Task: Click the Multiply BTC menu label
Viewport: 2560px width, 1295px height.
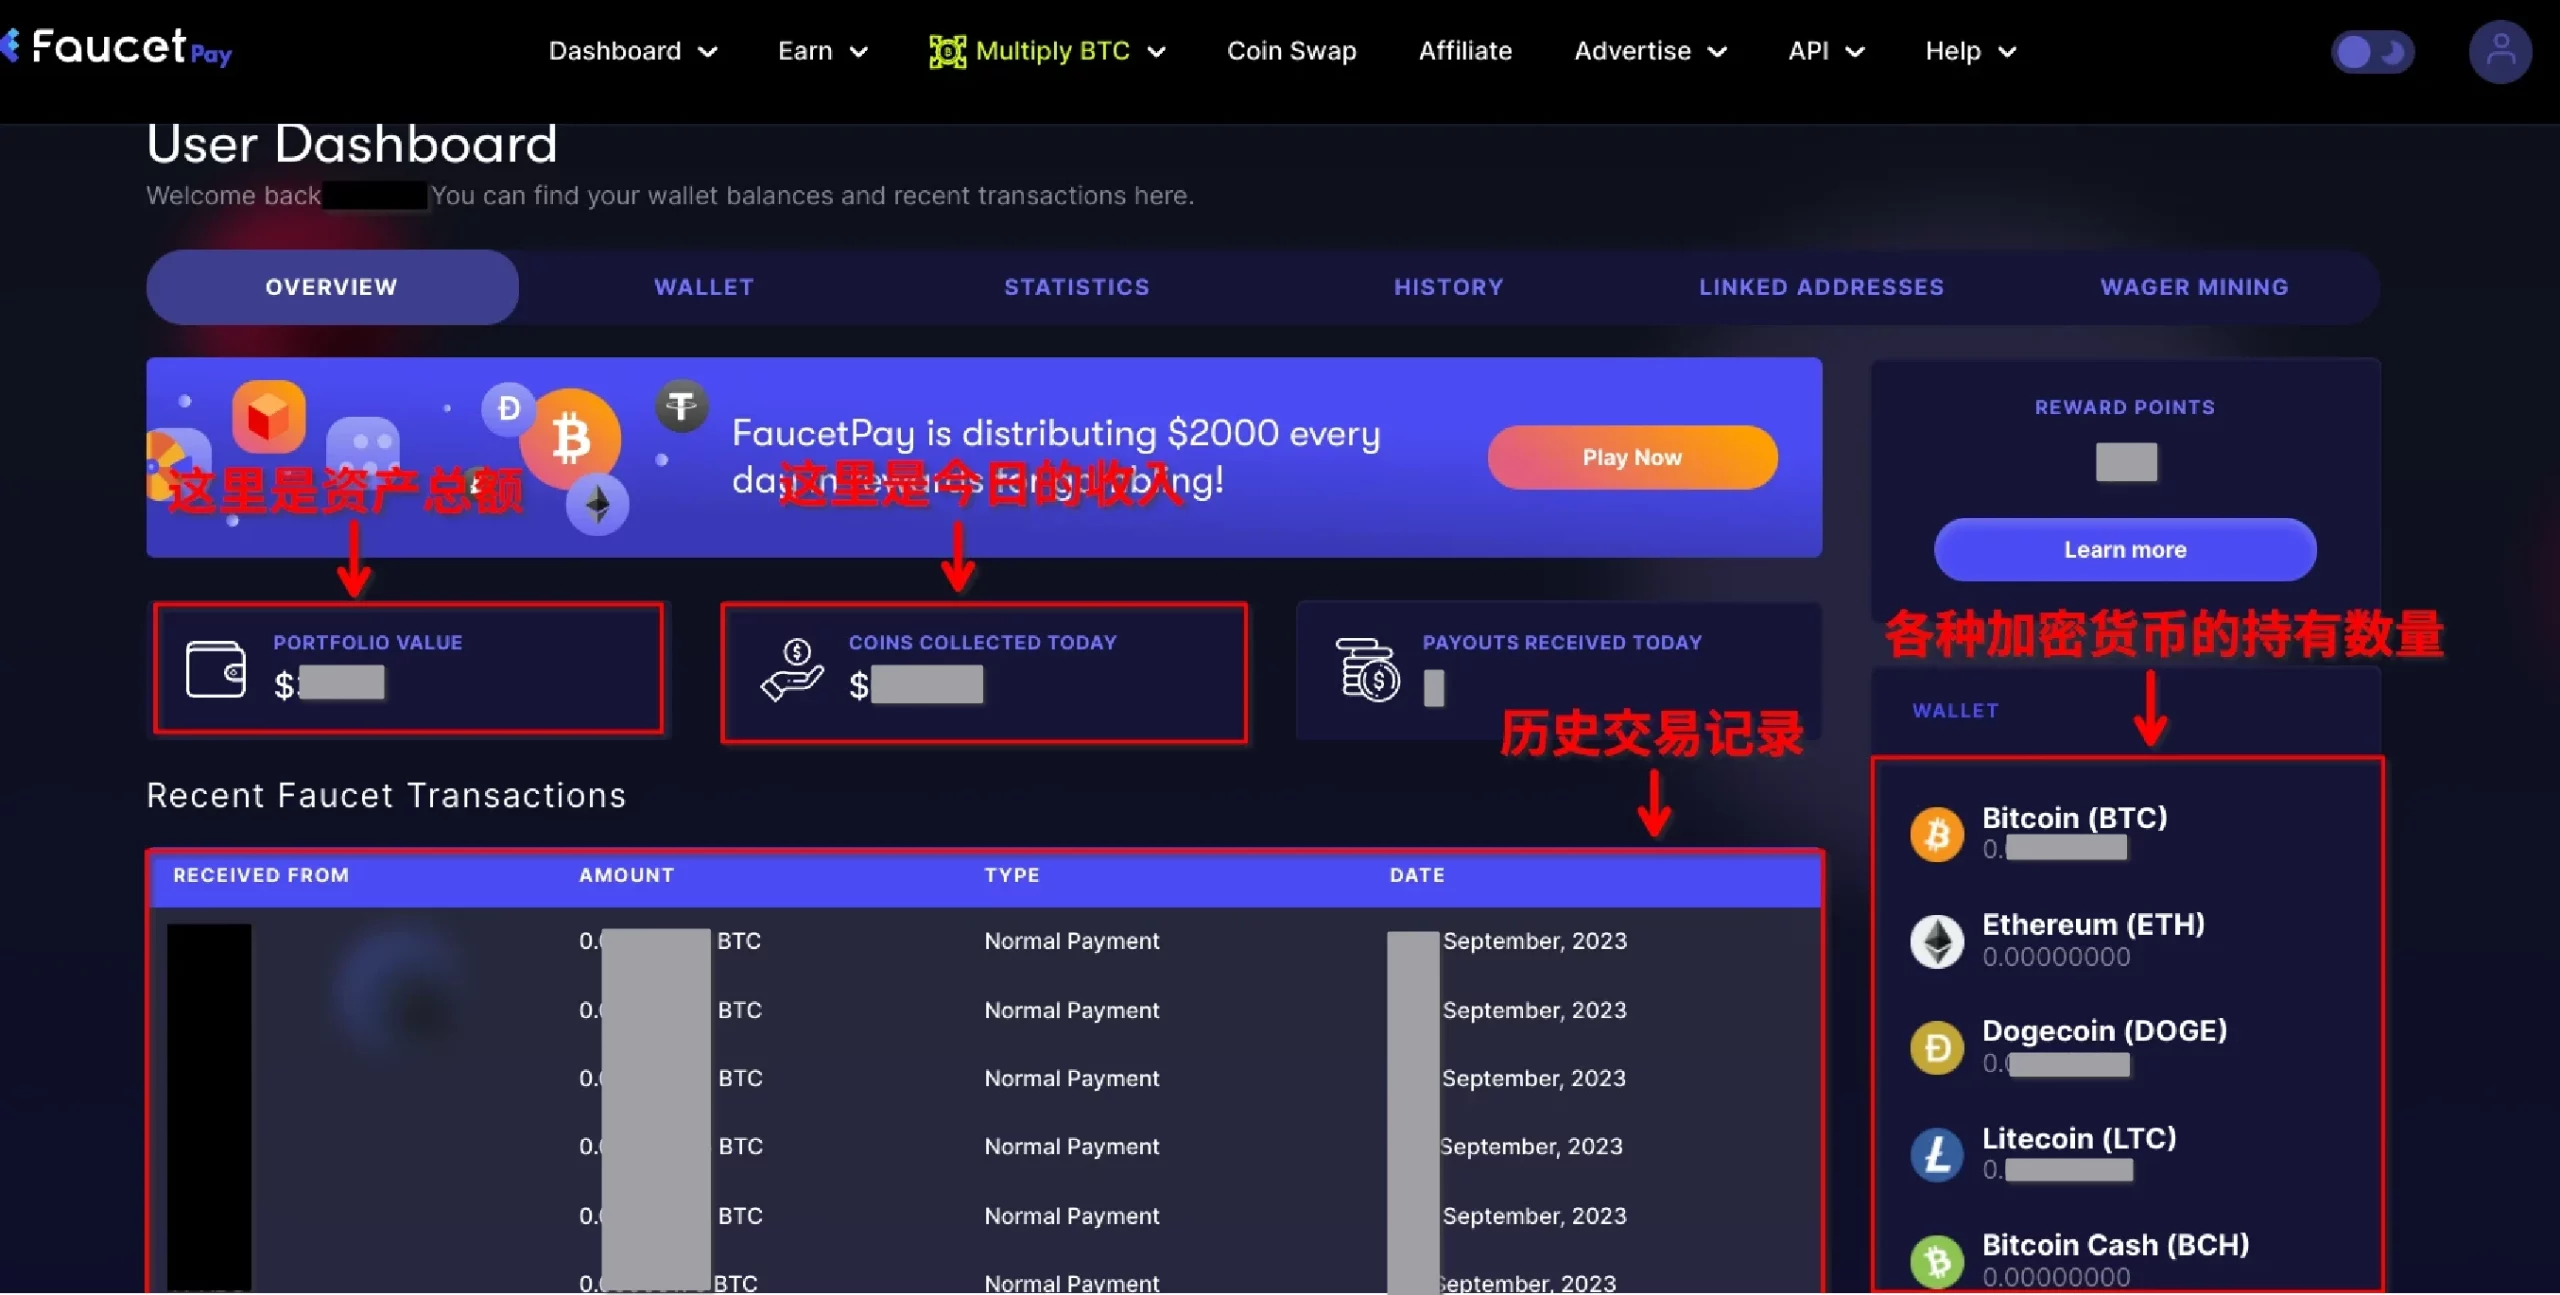Action: coord(1053,51)
